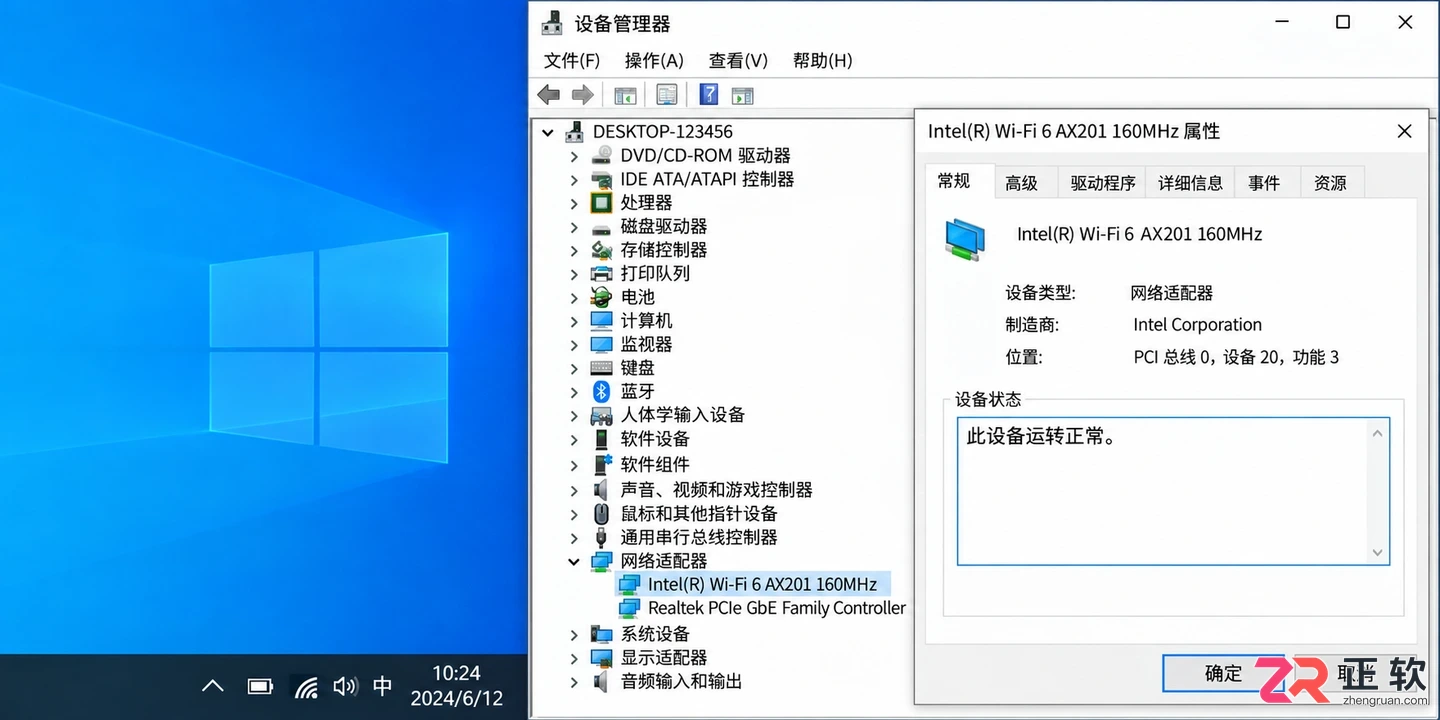Click the volume icon in taskbar
Image resolution: width=1440 pixels, height=720 pixels.
[x=345, y=686]
